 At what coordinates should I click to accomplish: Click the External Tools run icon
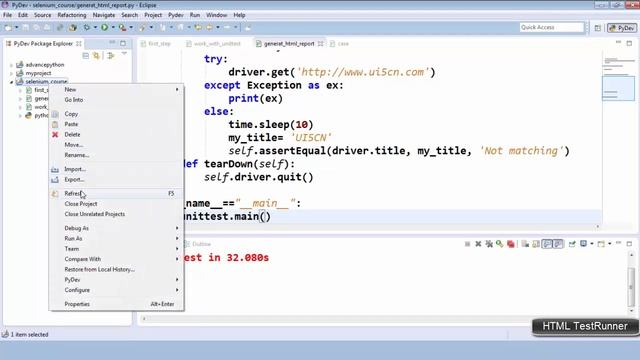click(x=122, y=27)
